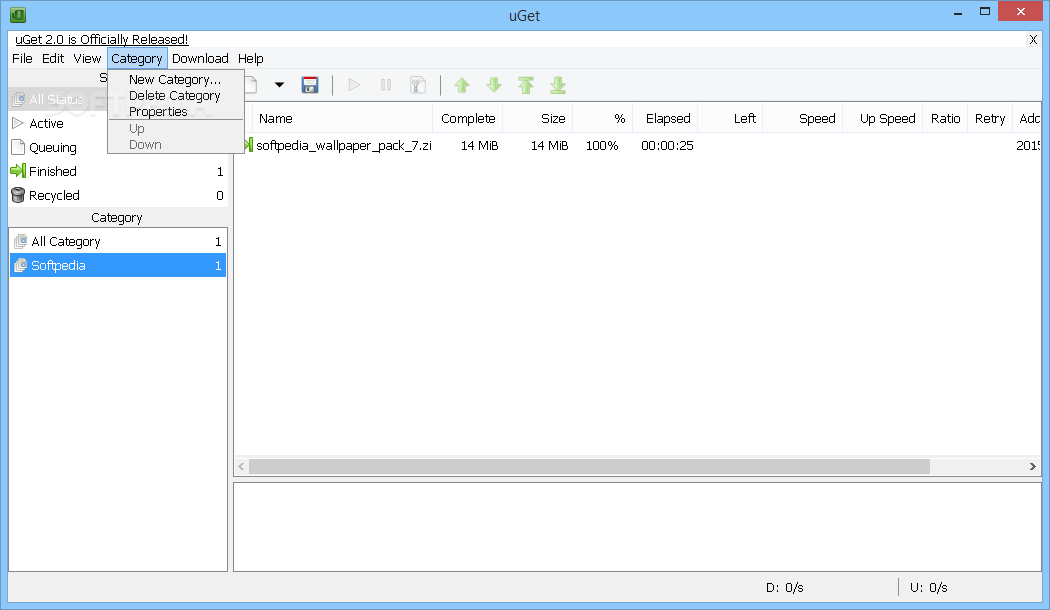Select the Recycled status row
The image size is (1050, 610).
tap(119, 196)
